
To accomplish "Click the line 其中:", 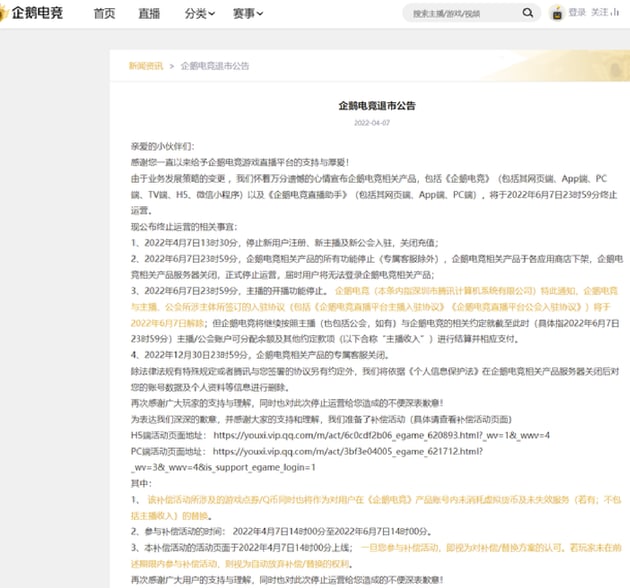I will point(141,484).
